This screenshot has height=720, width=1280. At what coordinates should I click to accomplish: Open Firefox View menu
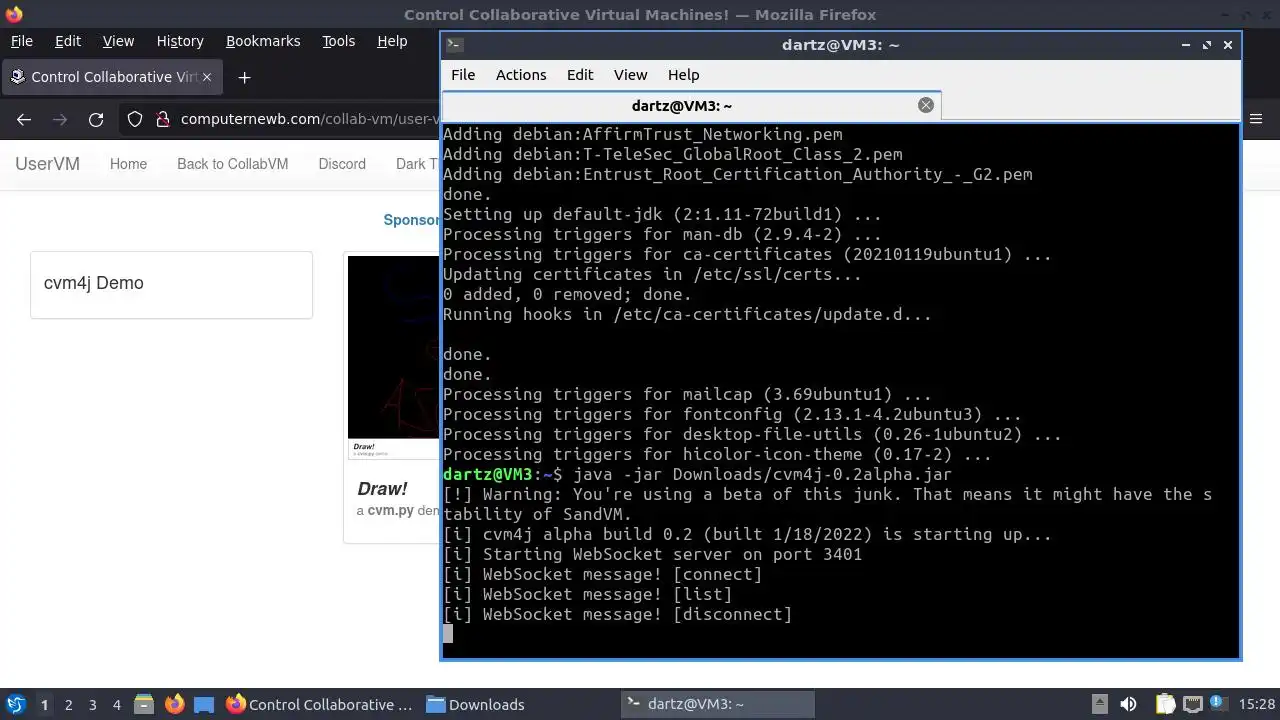coord(118,41)
